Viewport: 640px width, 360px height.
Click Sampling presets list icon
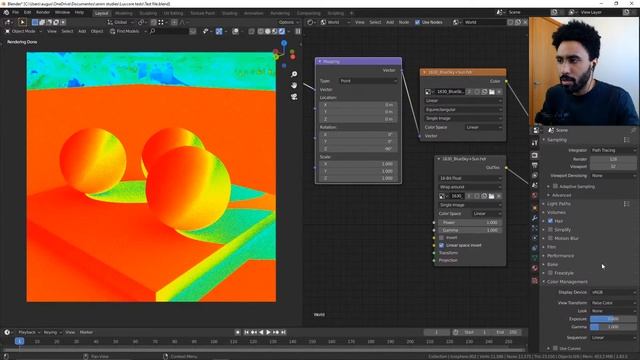pyautogui.click(x=627, y=140)
